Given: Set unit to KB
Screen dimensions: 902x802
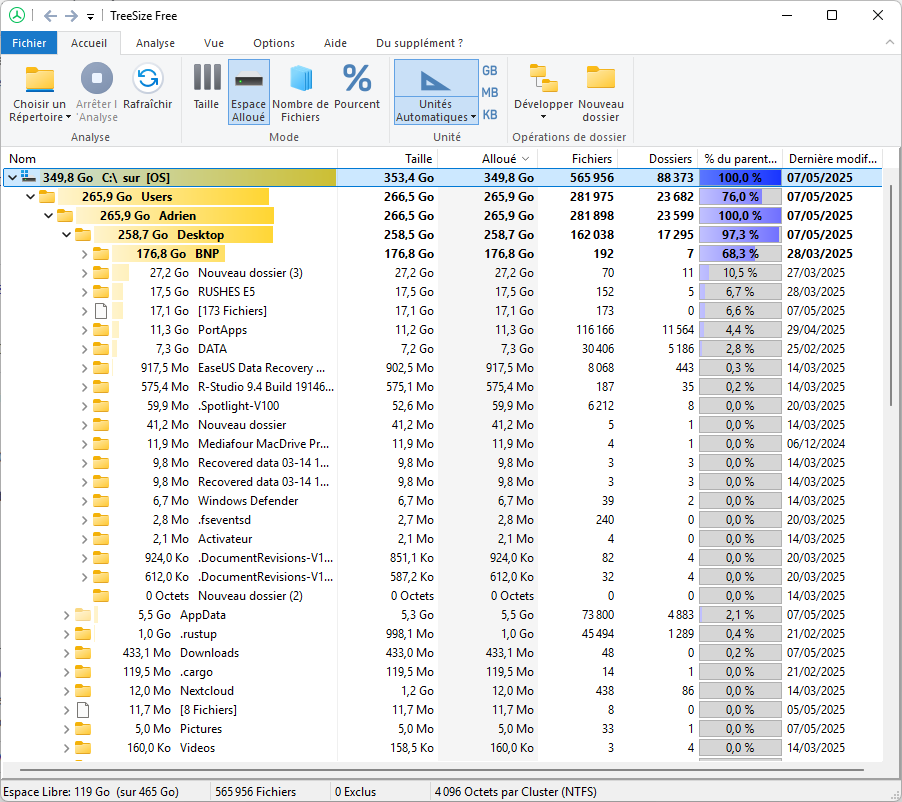Looking at the screenshot, I should tap(490, 114).
